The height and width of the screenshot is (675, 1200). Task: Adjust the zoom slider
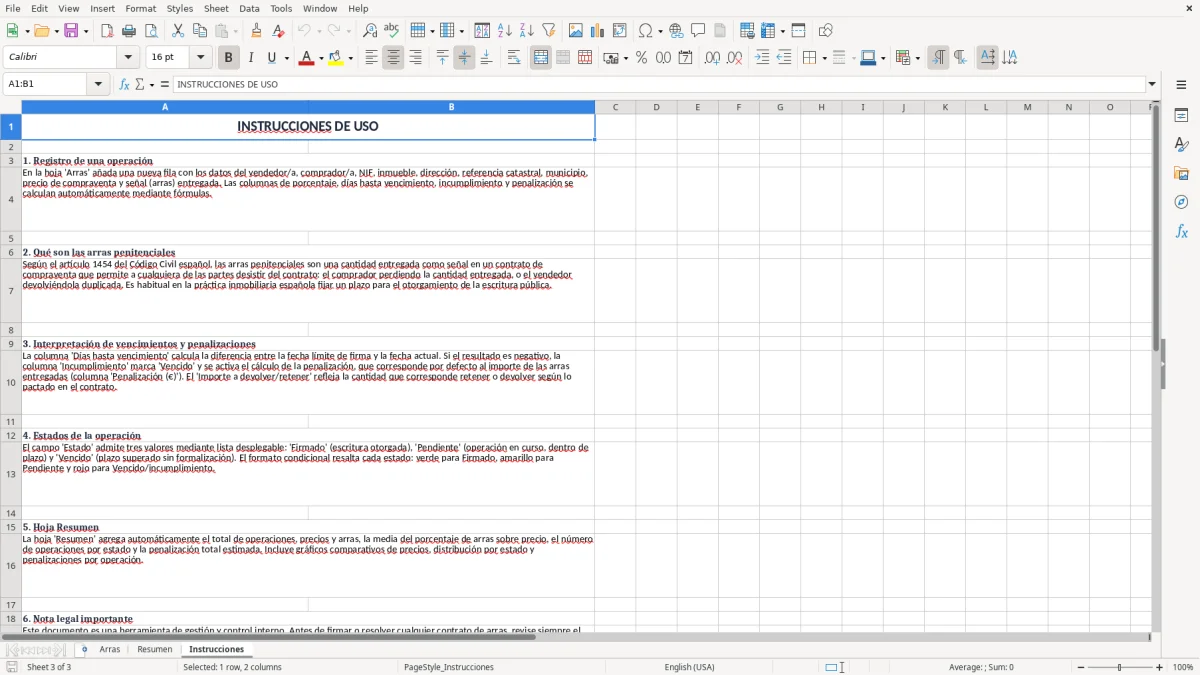pyautogui.click(x=1120, y=667)
